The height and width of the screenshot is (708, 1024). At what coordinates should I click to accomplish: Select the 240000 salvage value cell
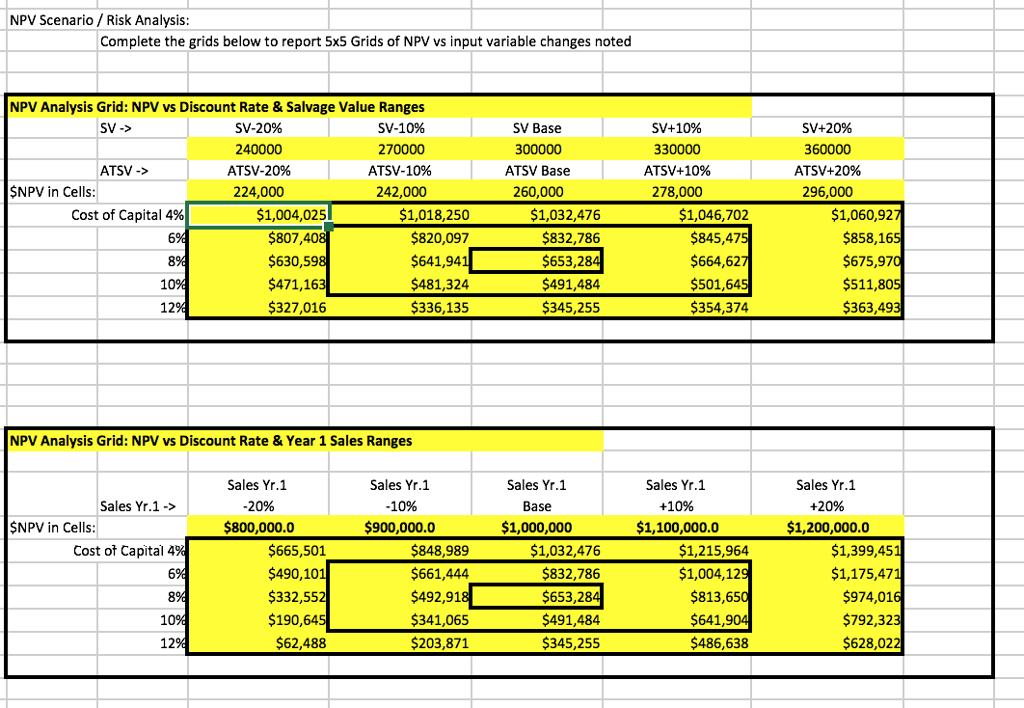259,149
